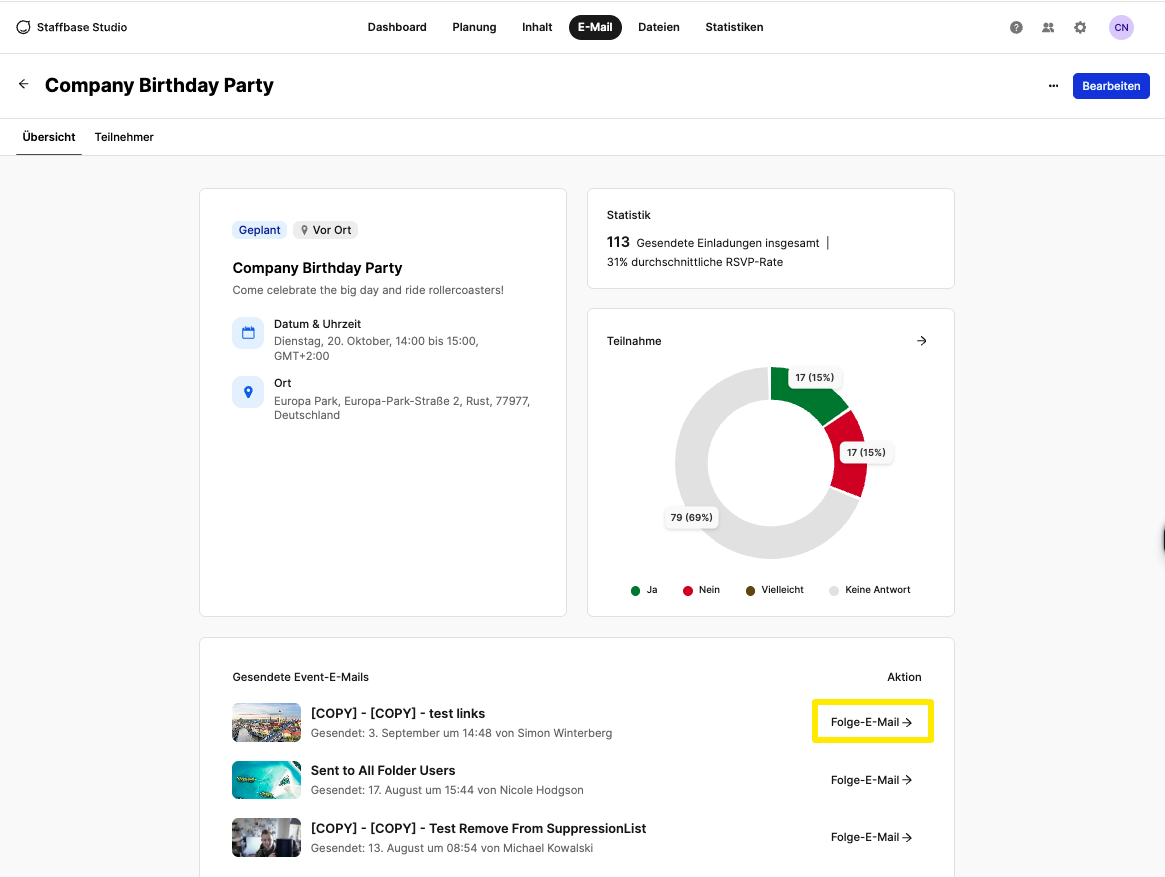Open the CN profile avatar

[x=1121, y=27]
